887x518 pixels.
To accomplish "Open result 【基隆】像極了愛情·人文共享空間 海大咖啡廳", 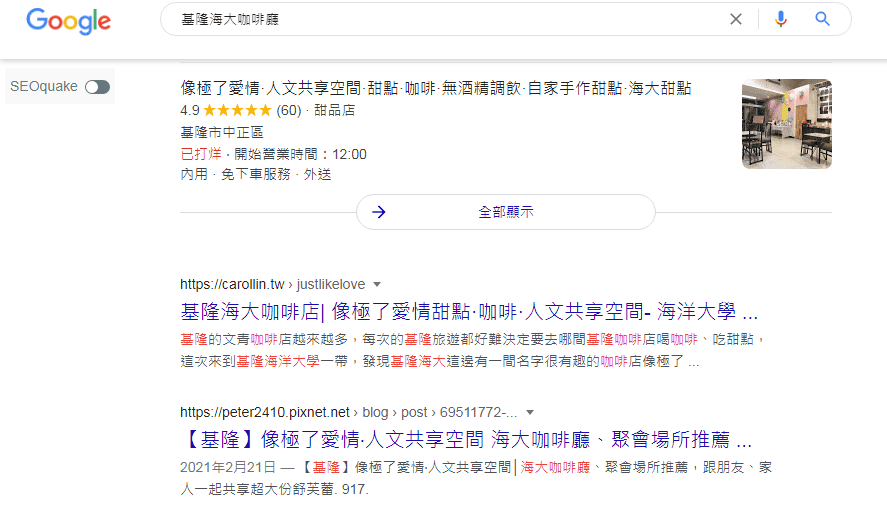I will tap(466, 439).
